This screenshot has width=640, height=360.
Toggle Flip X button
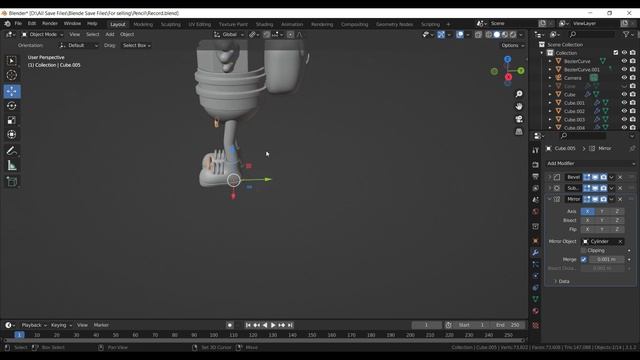[x=588, y=229]
